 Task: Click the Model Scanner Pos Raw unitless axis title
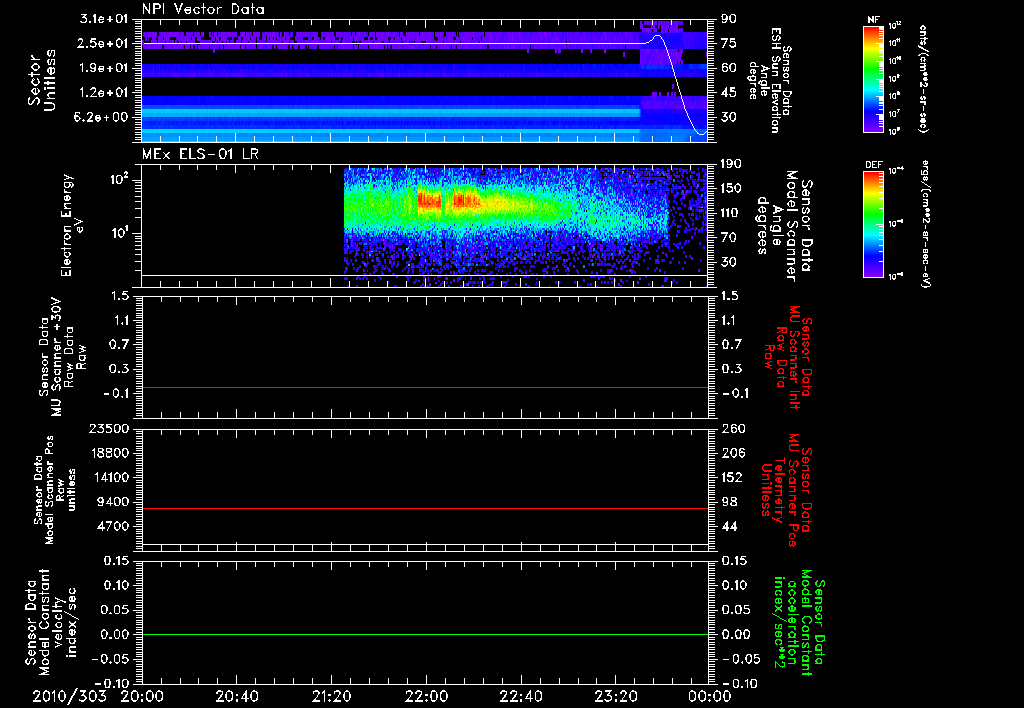point(55,490)
